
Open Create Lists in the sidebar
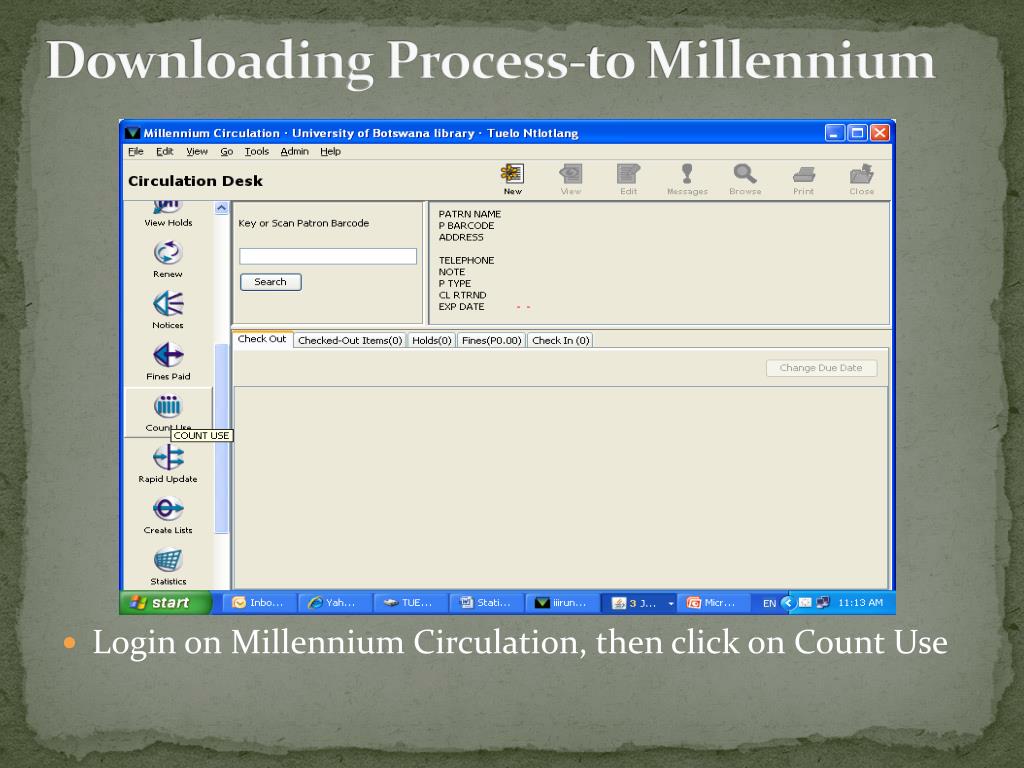pyautogui.click(x=168, y=515)
